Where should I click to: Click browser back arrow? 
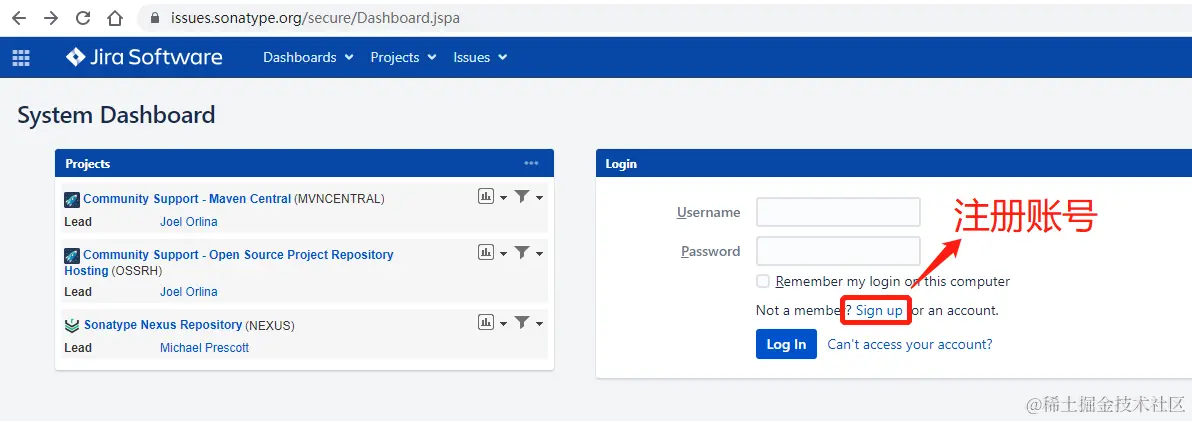coord(19,18)
